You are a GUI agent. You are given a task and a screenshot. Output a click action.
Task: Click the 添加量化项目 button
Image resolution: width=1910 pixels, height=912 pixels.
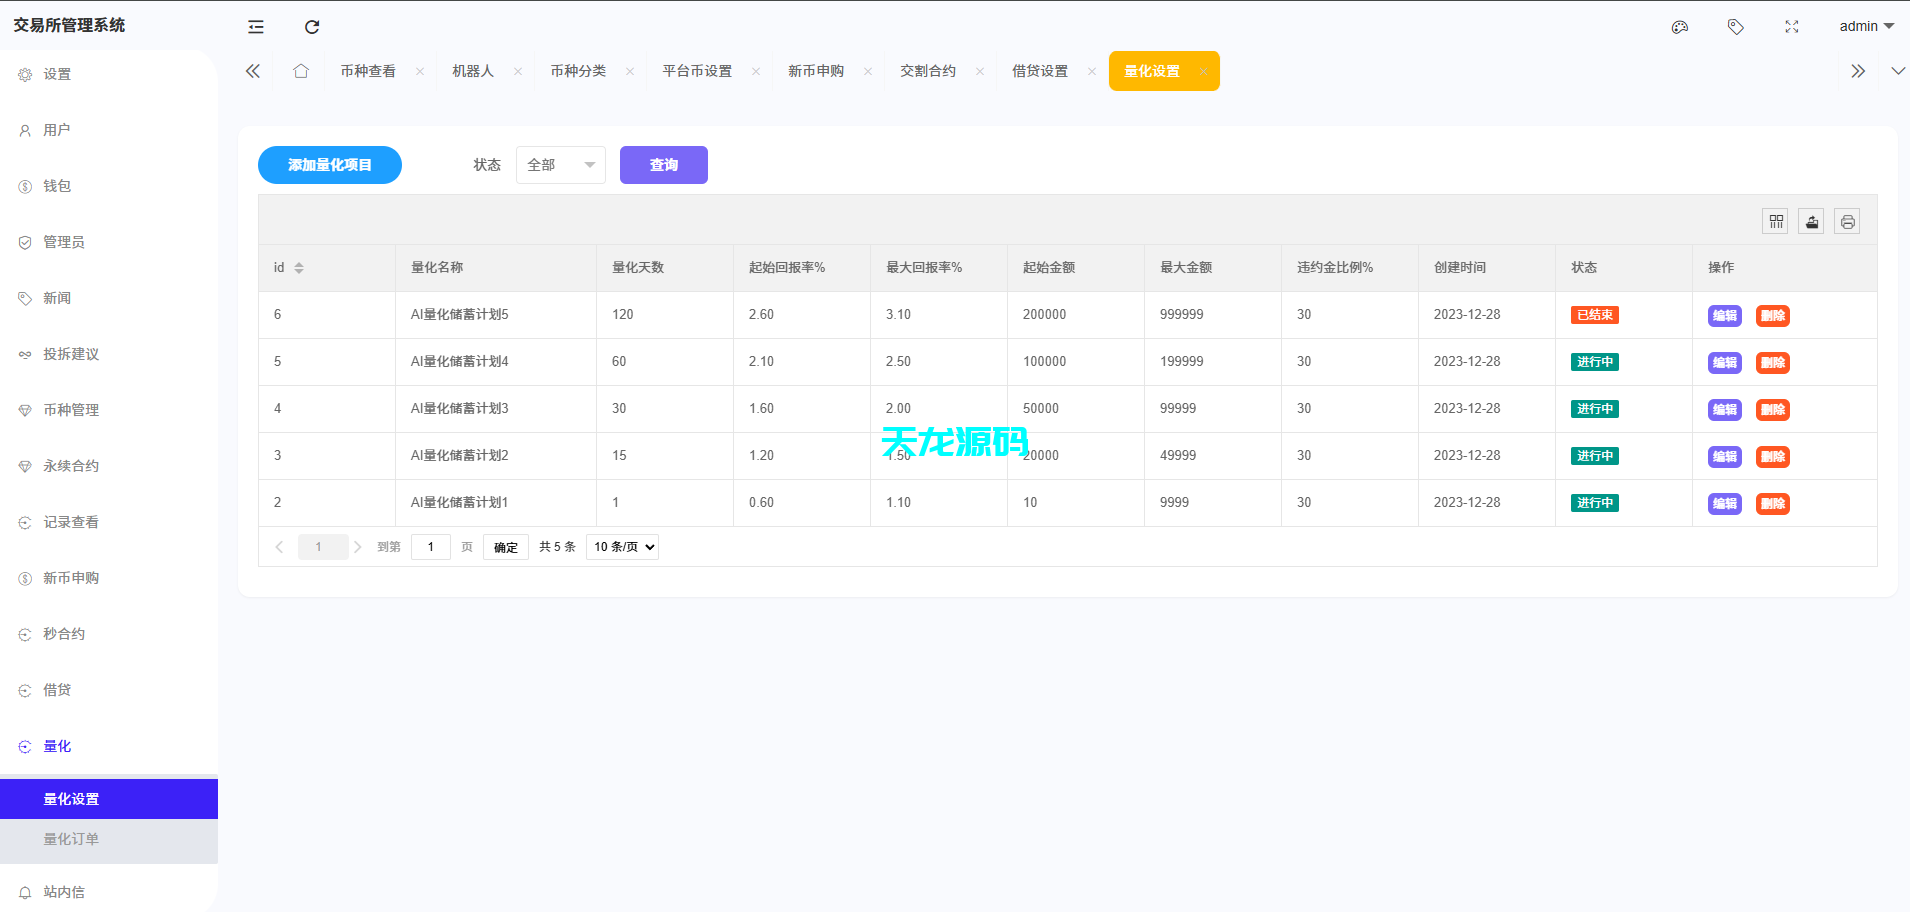(329, 165)
